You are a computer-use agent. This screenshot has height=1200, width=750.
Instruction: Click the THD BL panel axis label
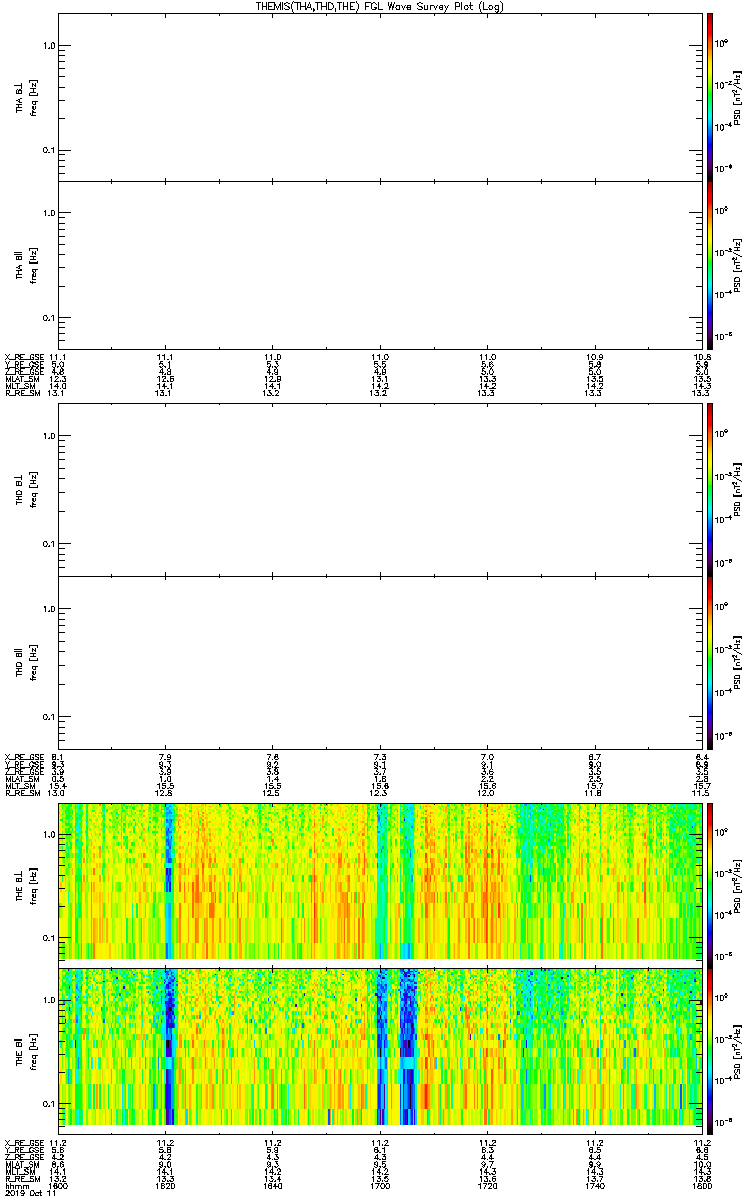point(19,491)
